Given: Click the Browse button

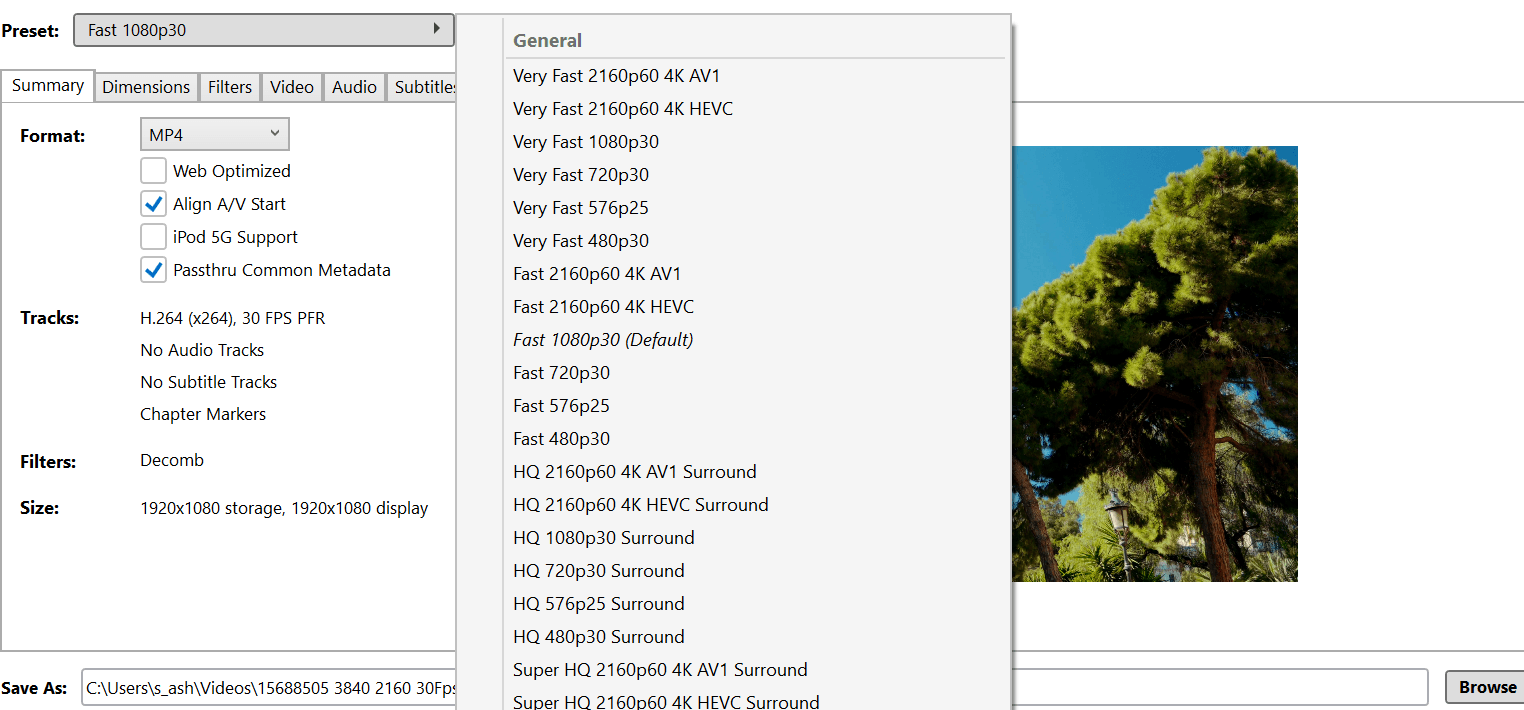Looking at the screenshot, I should pos(1487,687).
